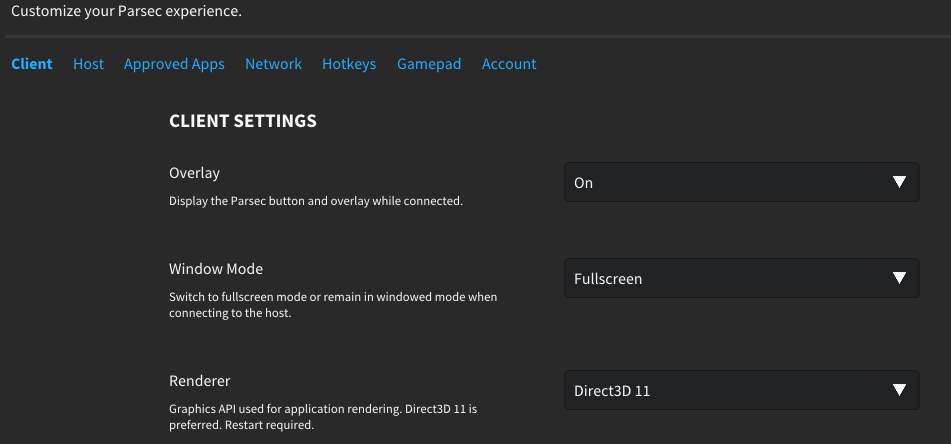The height and width of the screenshot is (444, 951).
Task: Open the Hotkeys tab
Action: point(349,64)
